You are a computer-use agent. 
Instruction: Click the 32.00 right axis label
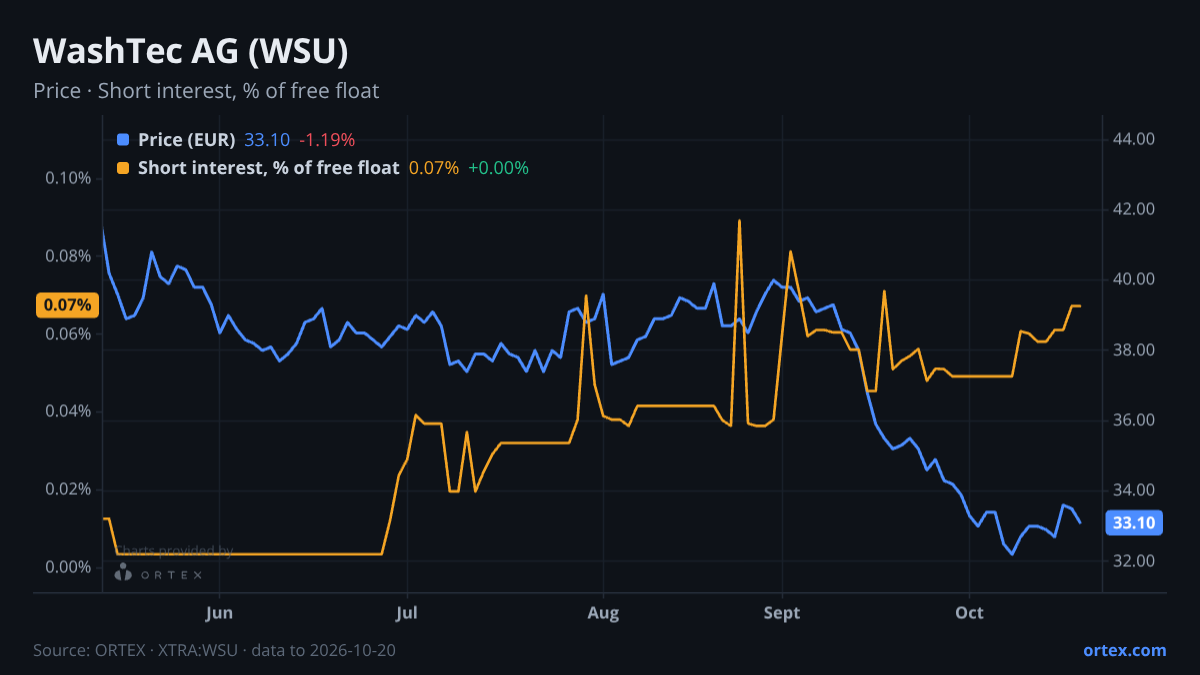[1134, 562]
